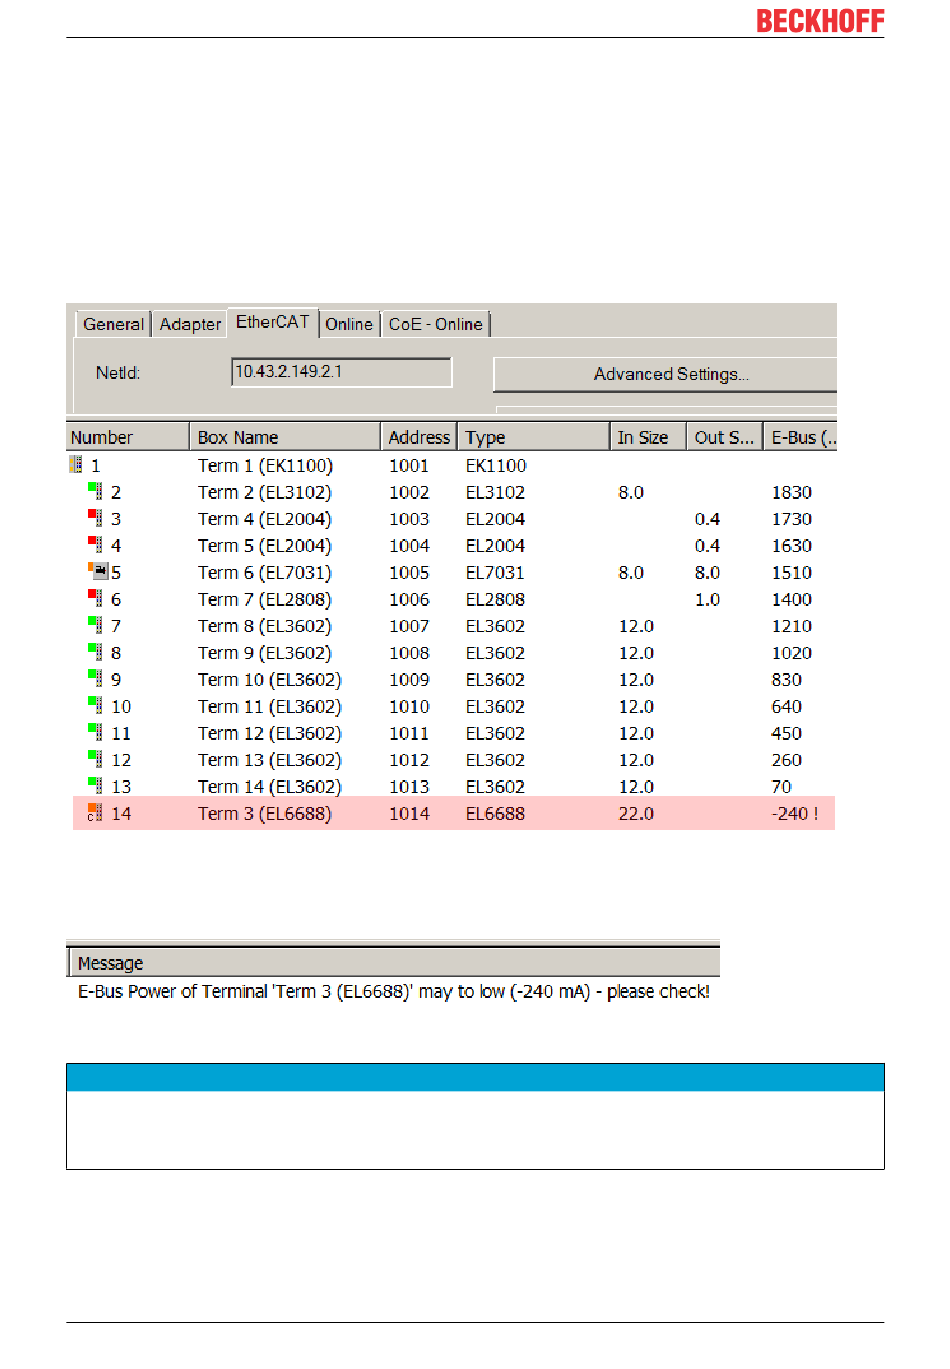This screenshot has width=950, height=1369.
Task: Click the In Size value 22.0
Action: pyautogui.click(x=636, y=813)
